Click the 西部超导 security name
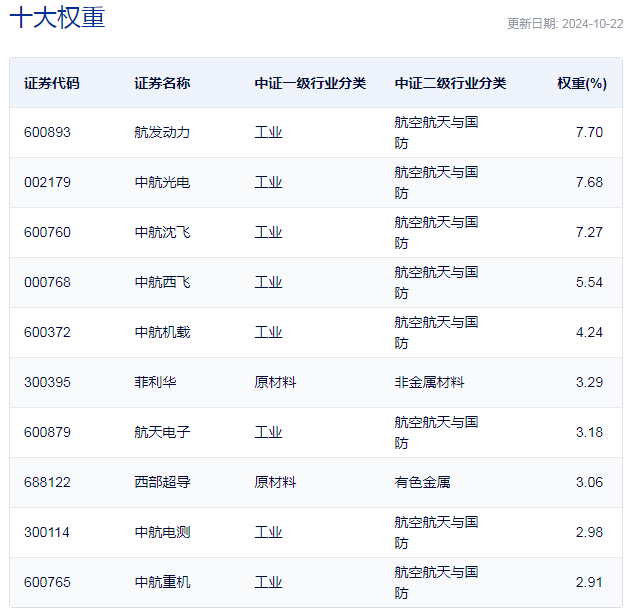Viewport: 628px width, 616px height. click(x=162, y=482)
